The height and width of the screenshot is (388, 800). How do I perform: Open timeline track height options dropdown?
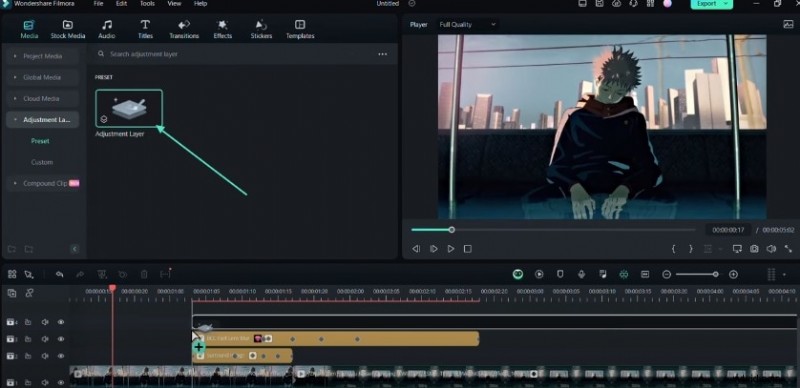point(784,275)
